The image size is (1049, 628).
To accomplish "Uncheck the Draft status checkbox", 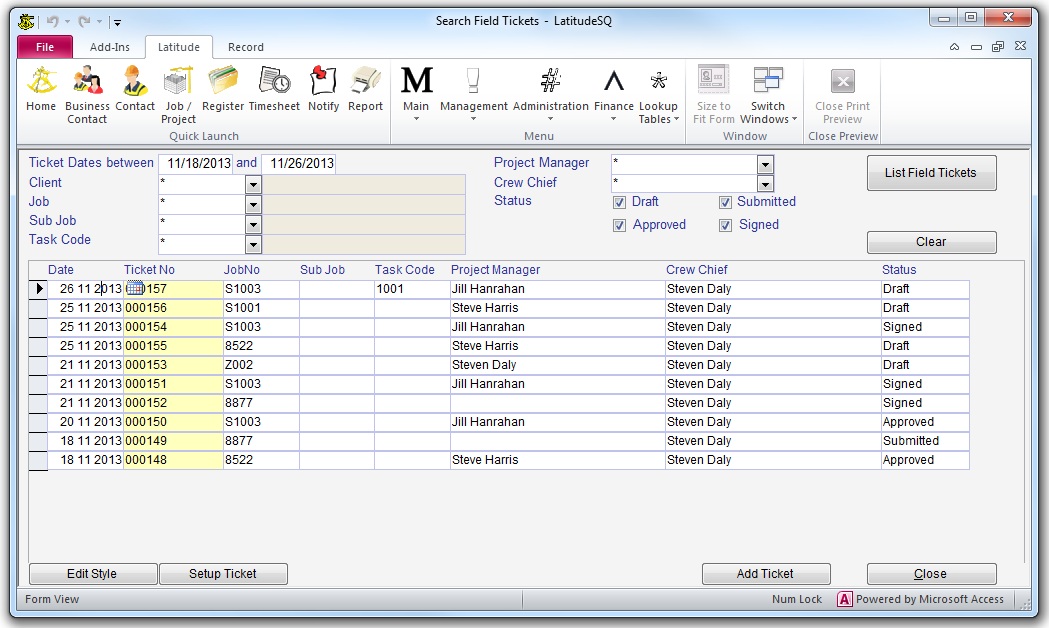I will tap(620, 202).
